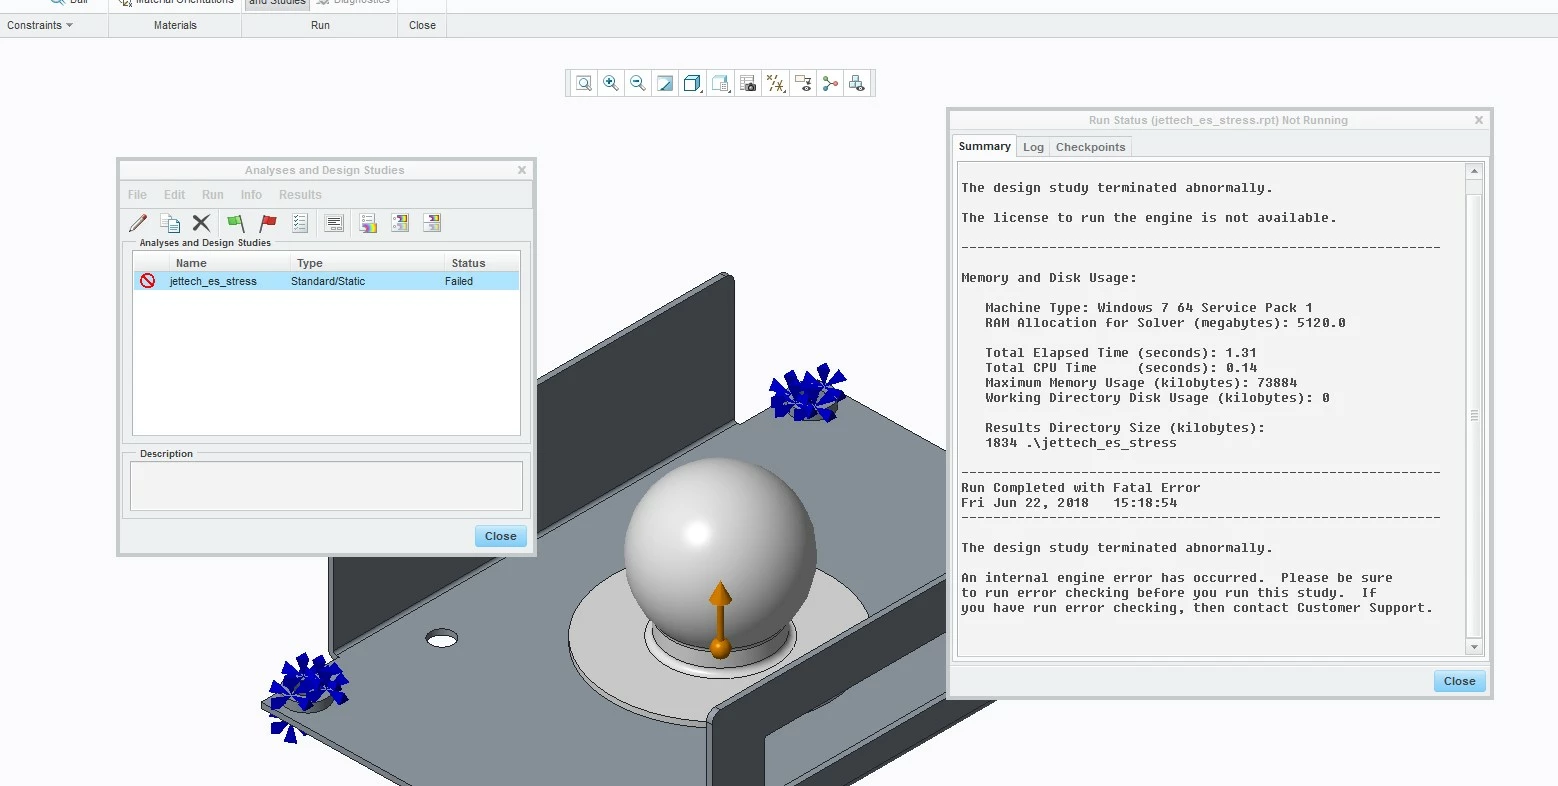Click into the Description text field
This screenshot has height=786, width=1558.
tap(326, 486)
